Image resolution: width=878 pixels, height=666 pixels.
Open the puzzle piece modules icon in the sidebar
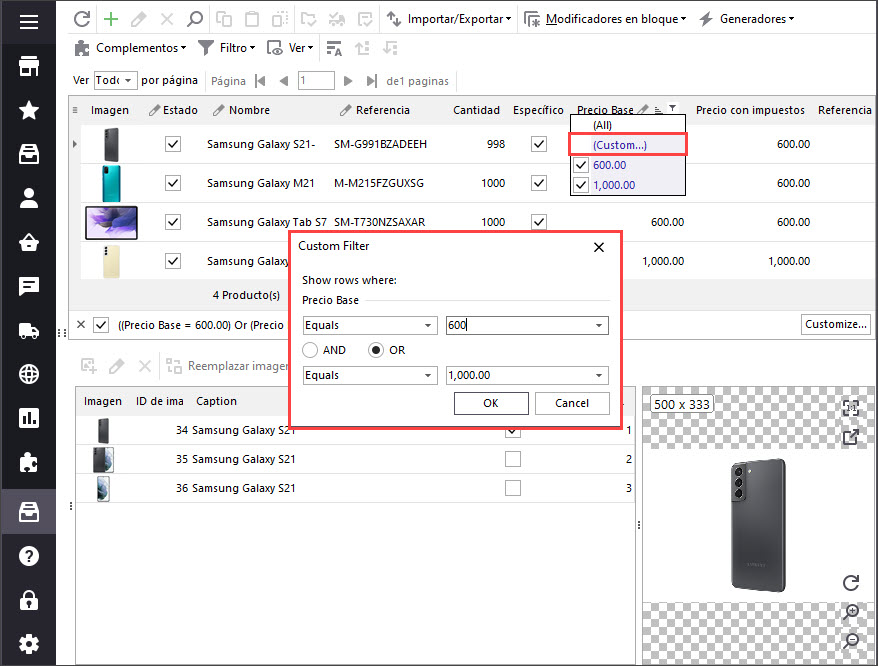(29, 463)
